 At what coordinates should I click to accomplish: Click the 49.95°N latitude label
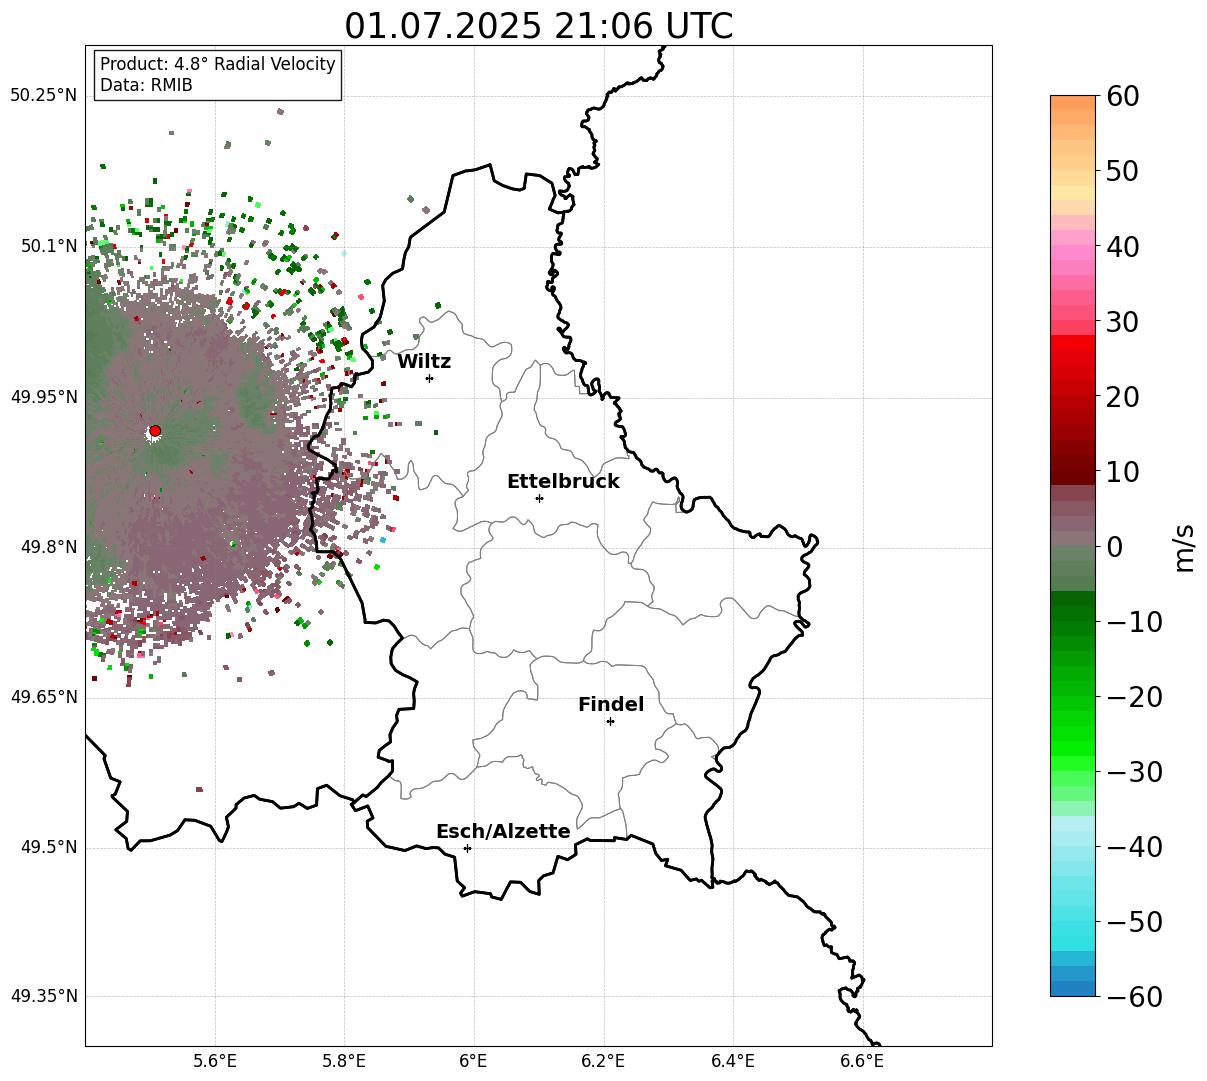(43, 397)
